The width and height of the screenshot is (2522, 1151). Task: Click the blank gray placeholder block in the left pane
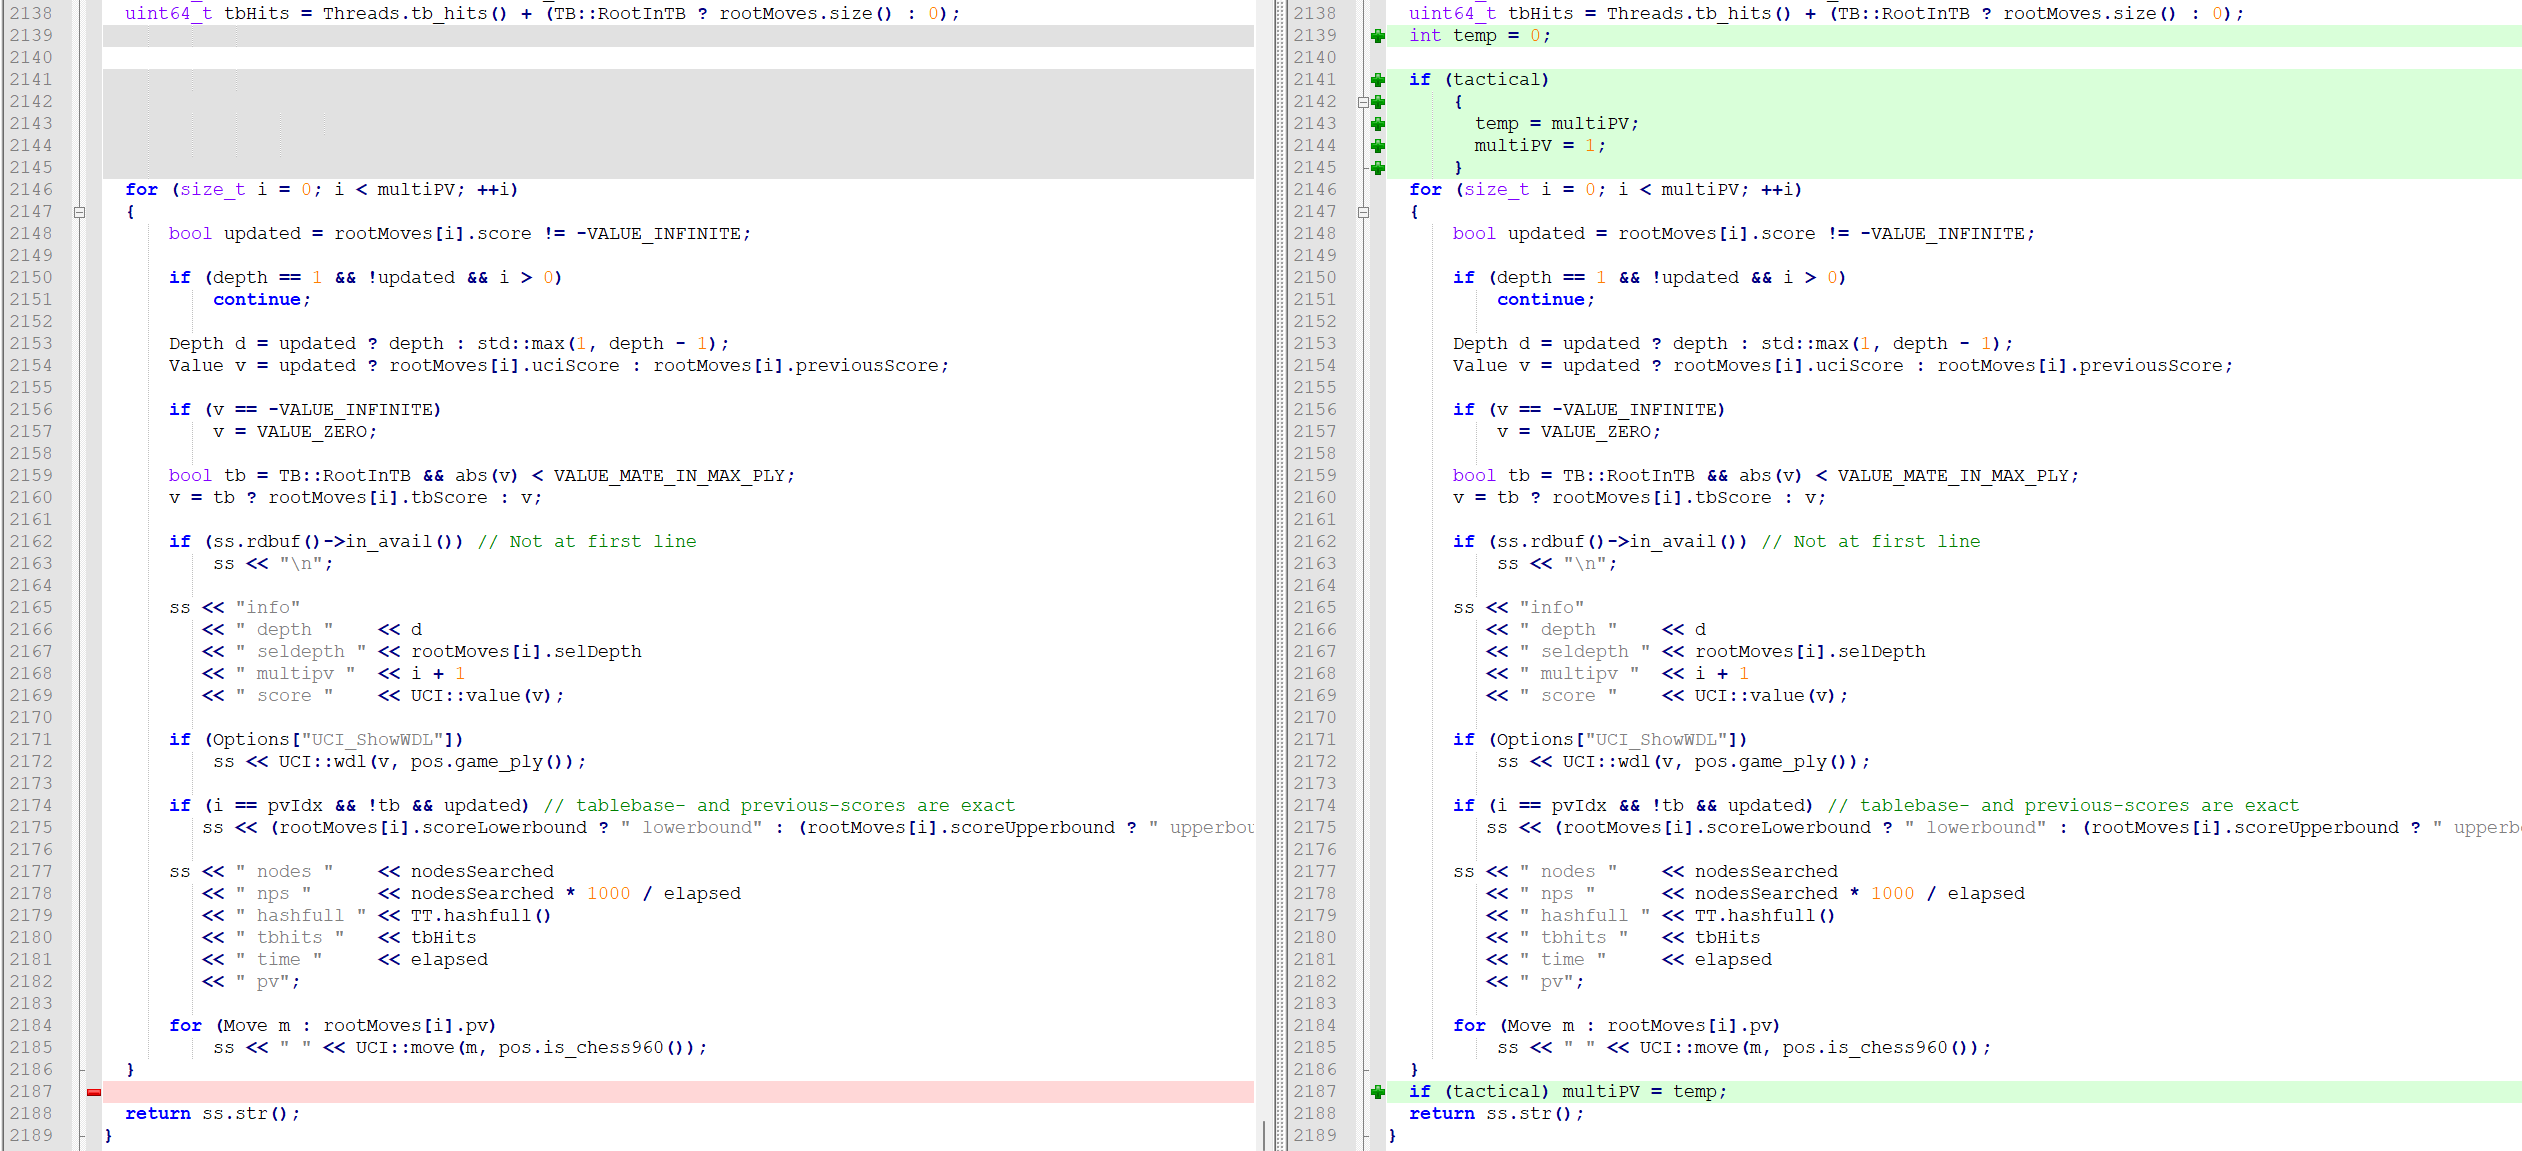point(678,124)
